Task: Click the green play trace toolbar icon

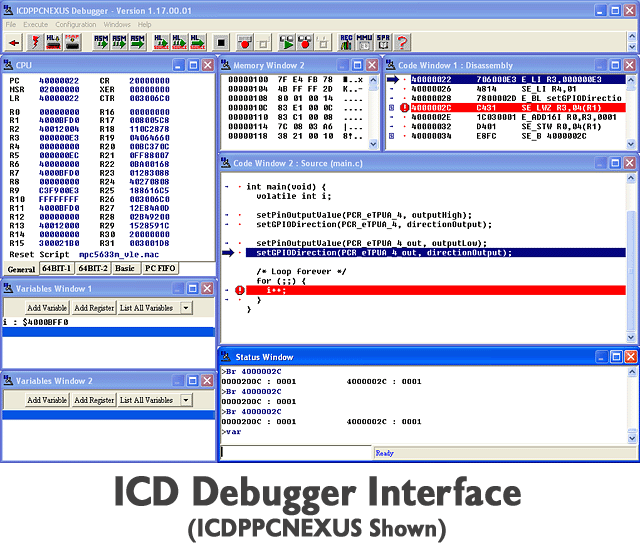Action: coord(287,42)
